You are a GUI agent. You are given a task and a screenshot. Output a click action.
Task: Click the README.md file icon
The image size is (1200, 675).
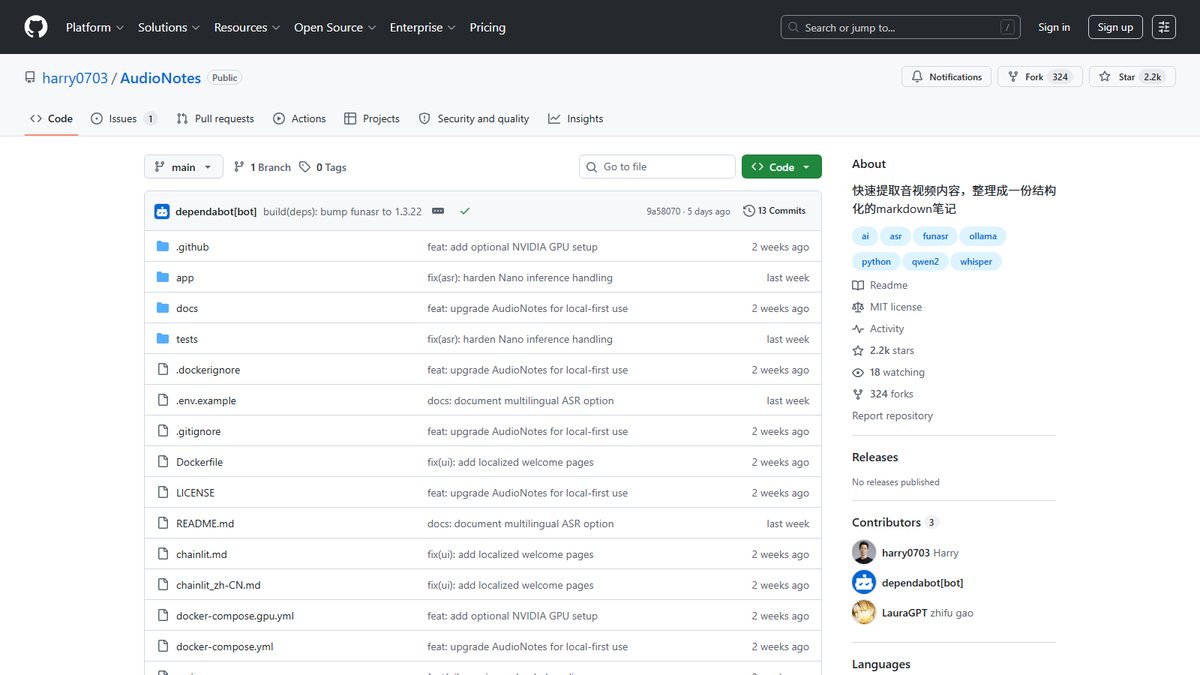(163, 524)
